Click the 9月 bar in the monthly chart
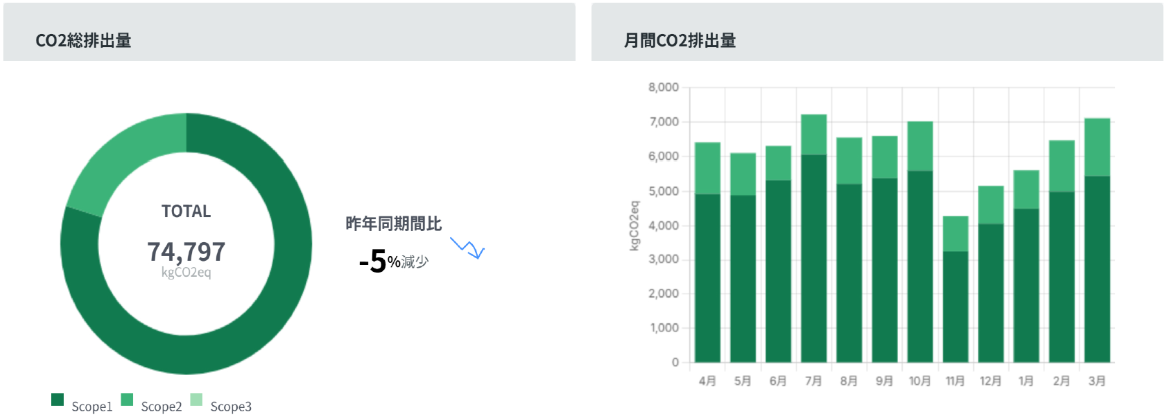The image size is (1170, 417). click(x=885, y=249)
